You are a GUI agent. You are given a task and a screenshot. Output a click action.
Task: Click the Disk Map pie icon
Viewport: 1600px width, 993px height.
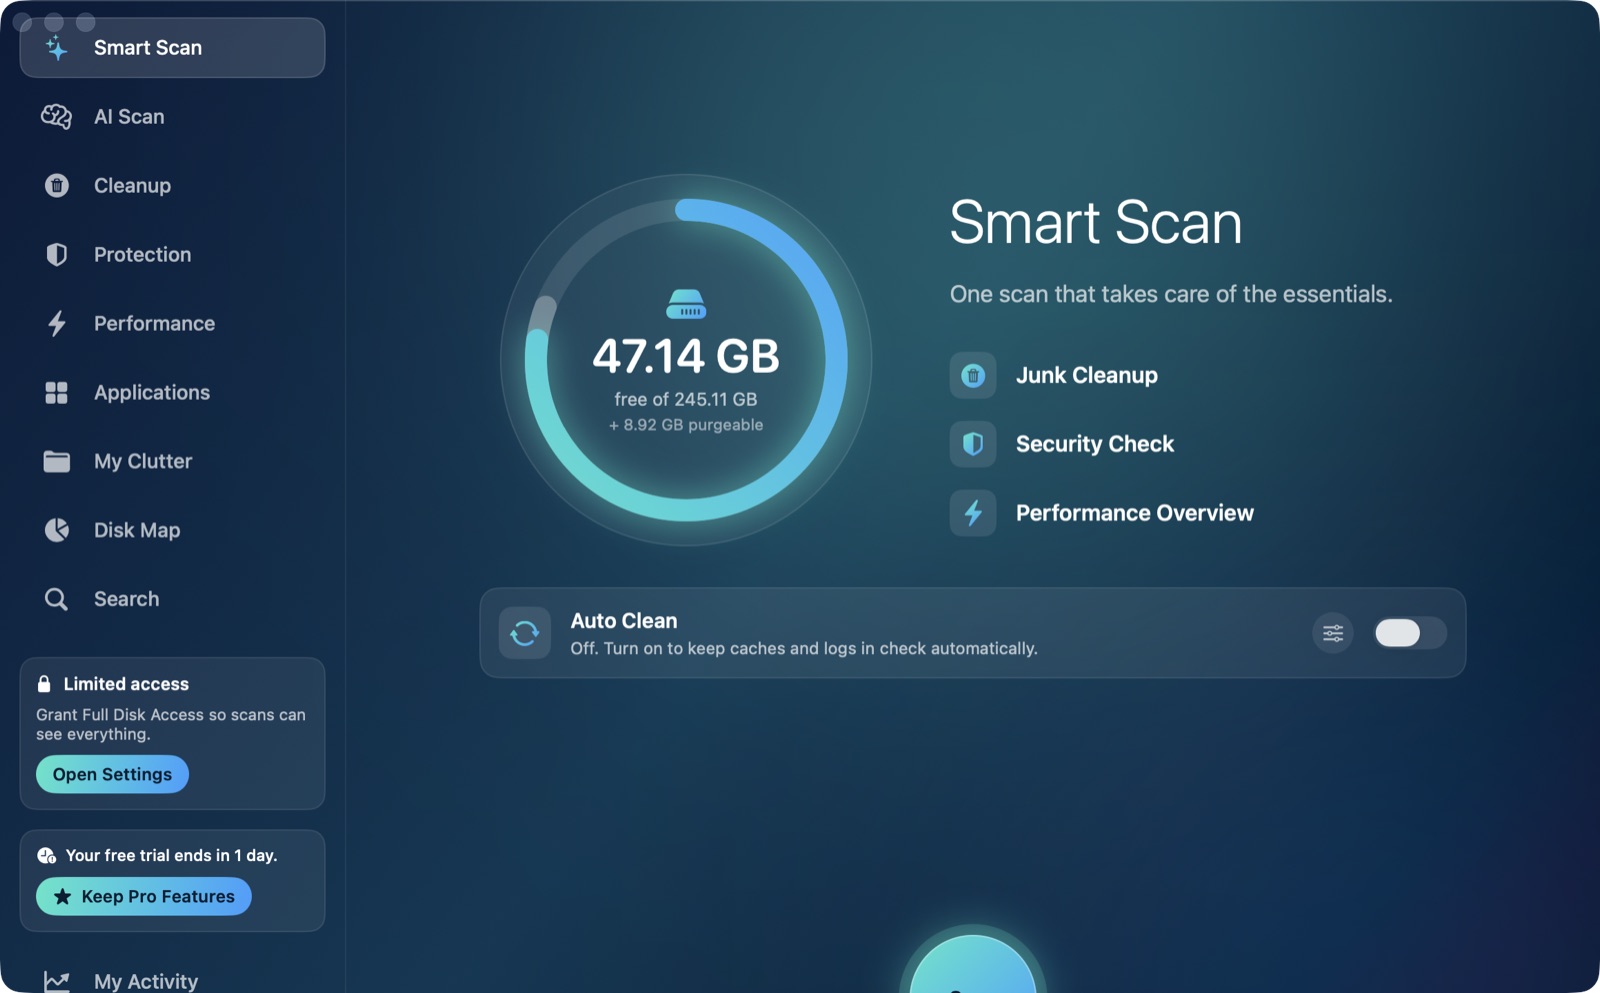[x=57, y=530]
